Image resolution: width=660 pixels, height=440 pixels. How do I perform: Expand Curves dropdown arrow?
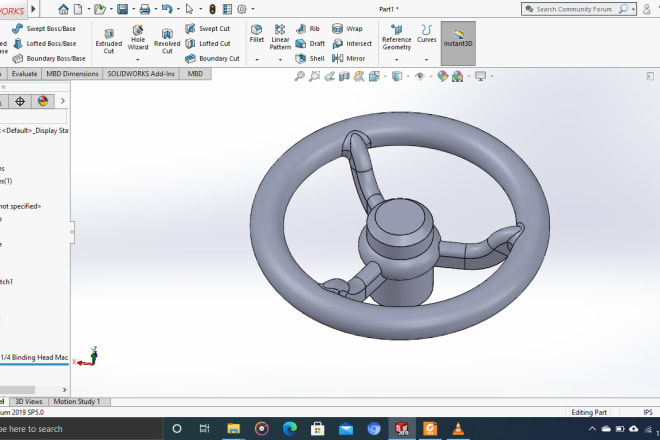point(426,60)
